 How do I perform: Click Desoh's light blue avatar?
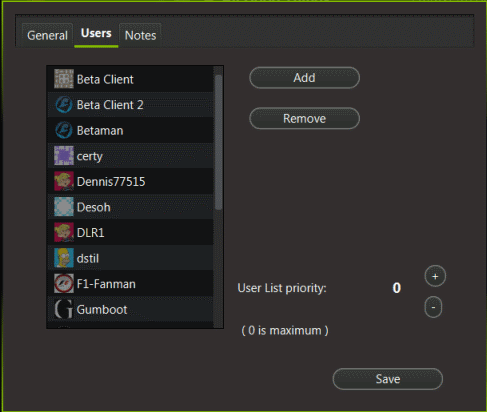click(x=64, y=207)
